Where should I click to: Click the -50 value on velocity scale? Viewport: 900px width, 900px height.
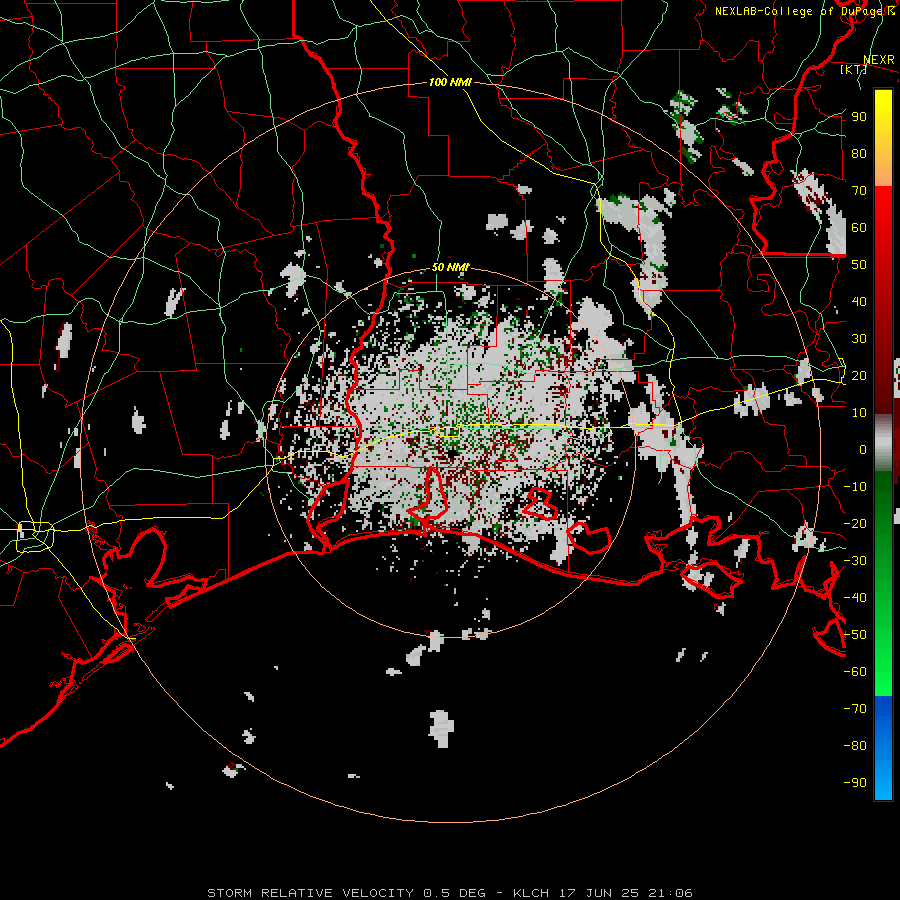point(855,635)
